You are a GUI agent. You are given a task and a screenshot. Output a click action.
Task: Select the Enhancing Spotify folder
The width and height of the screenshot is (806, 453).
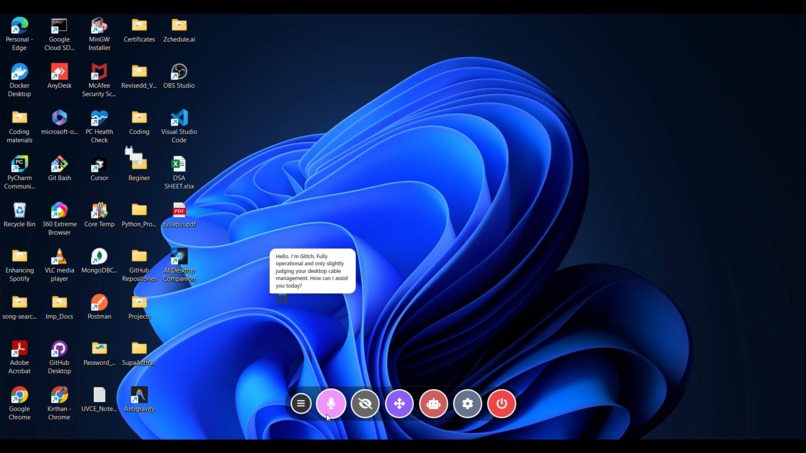19,265
